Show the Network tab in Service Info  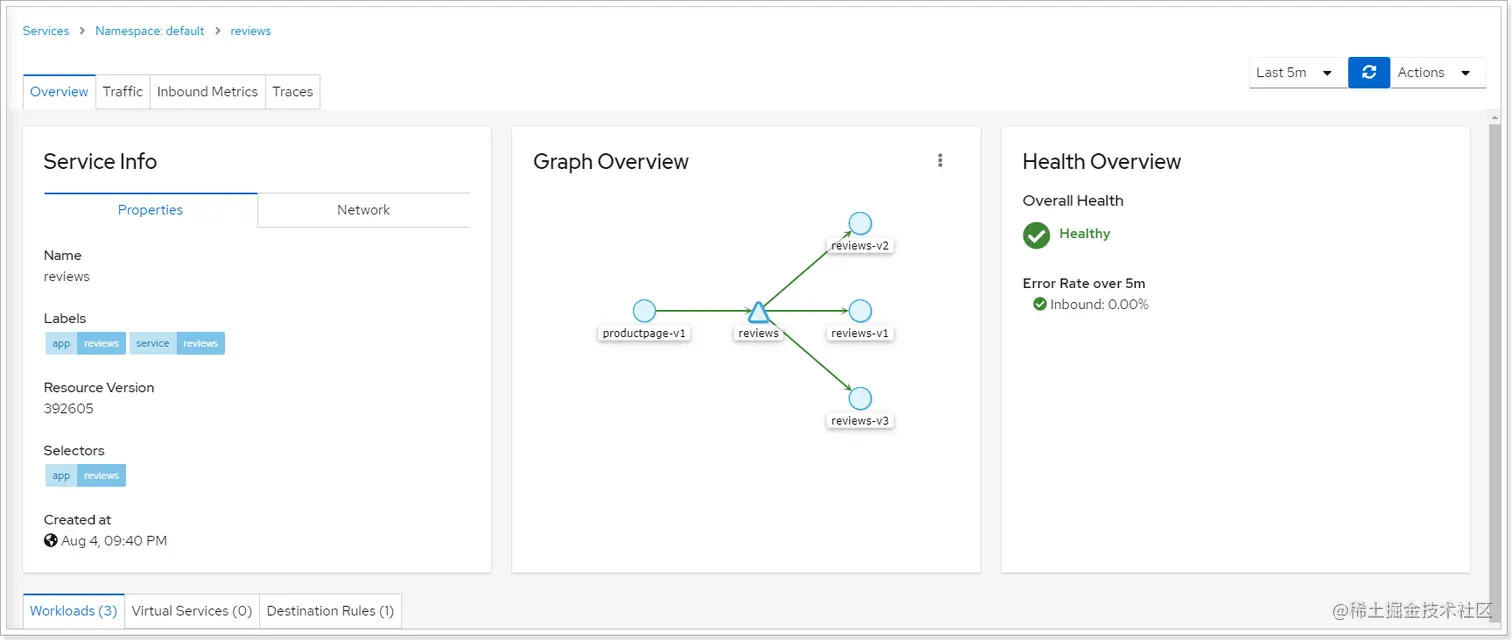[364, 210]
